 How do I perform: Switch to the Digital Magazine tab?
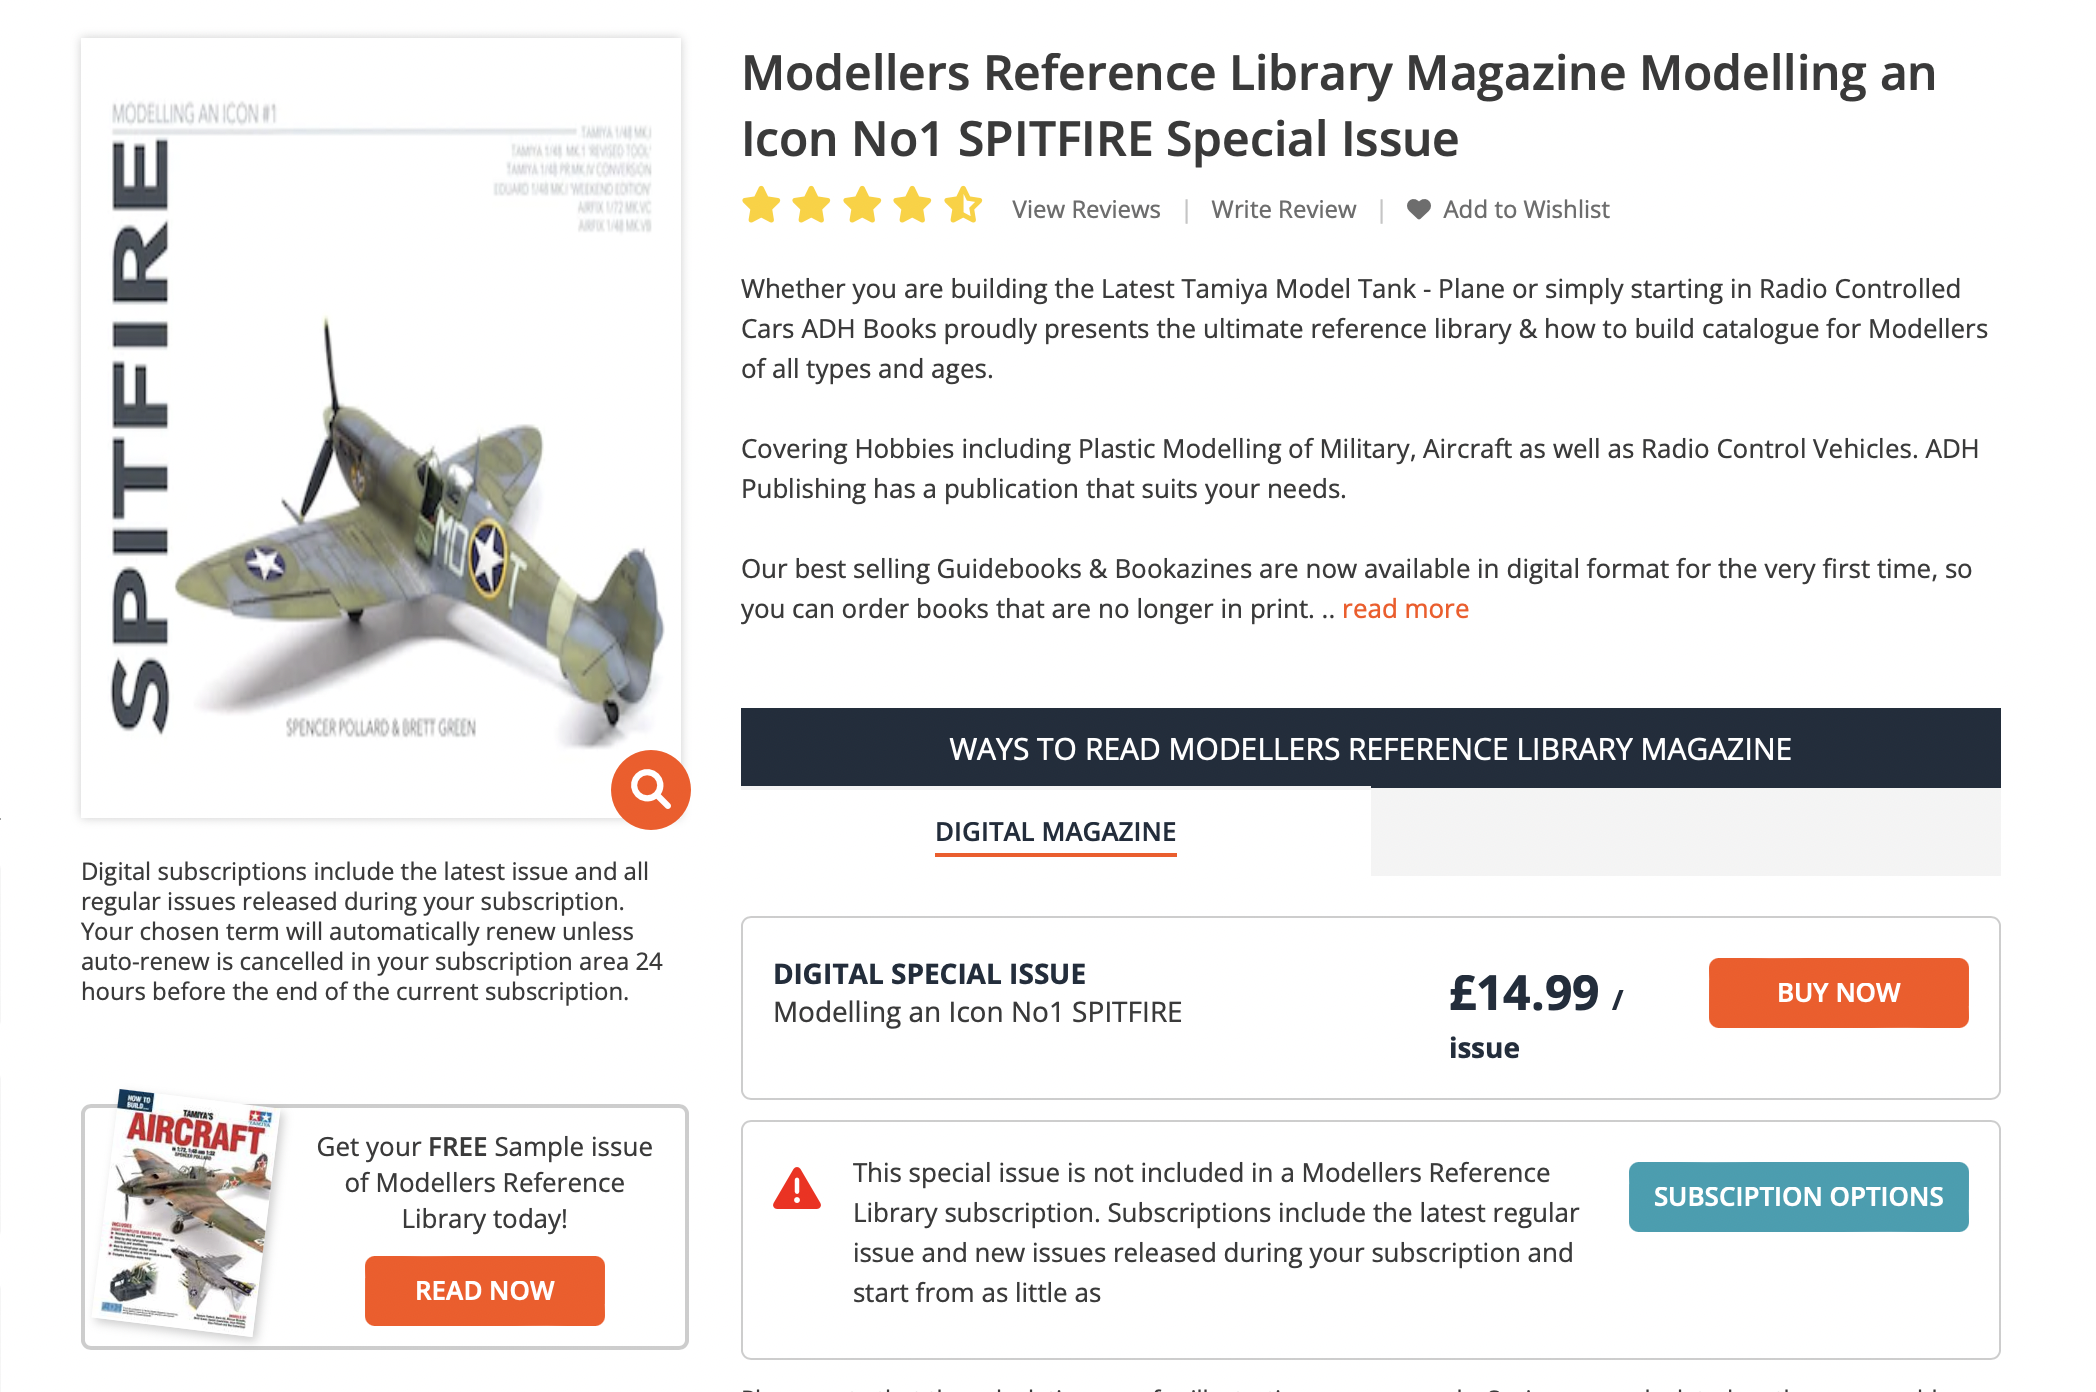pos(1055,832)
